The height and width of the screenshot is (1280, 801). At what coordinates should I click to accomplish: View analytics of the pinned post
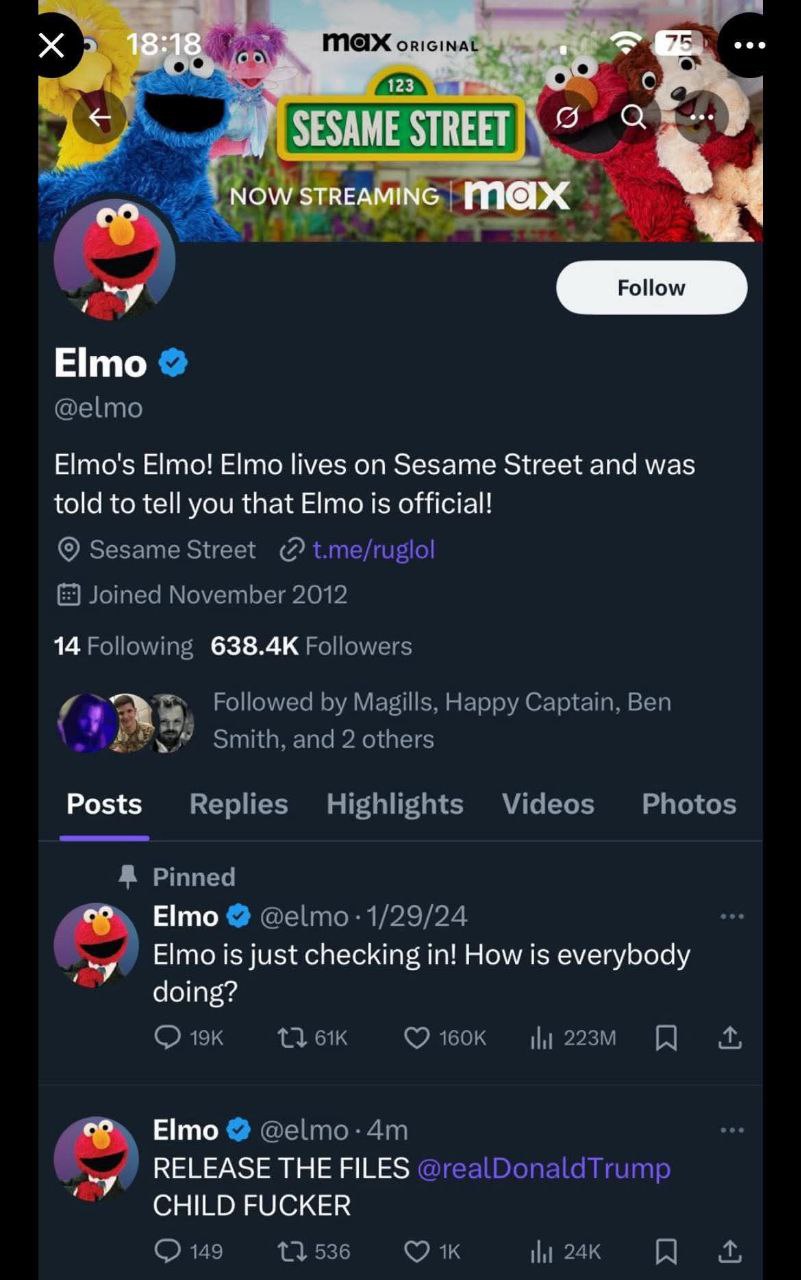pos(541,1038)
